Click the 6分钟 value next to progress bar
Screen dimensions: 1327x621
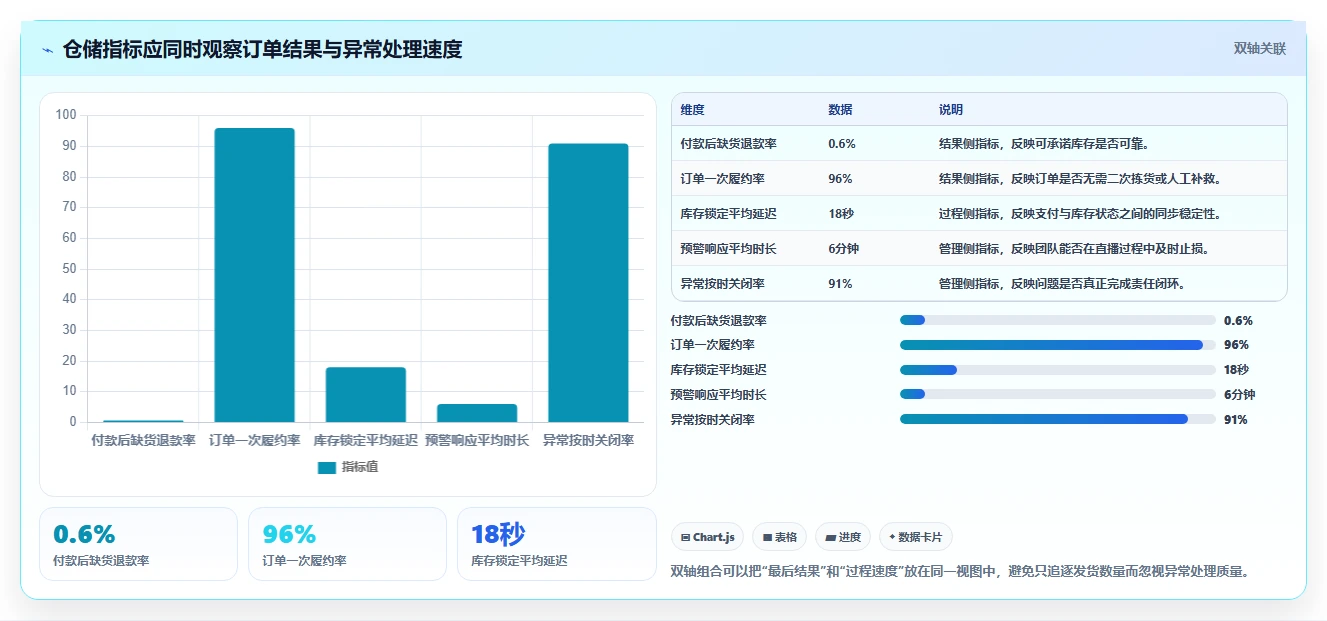1240,395
